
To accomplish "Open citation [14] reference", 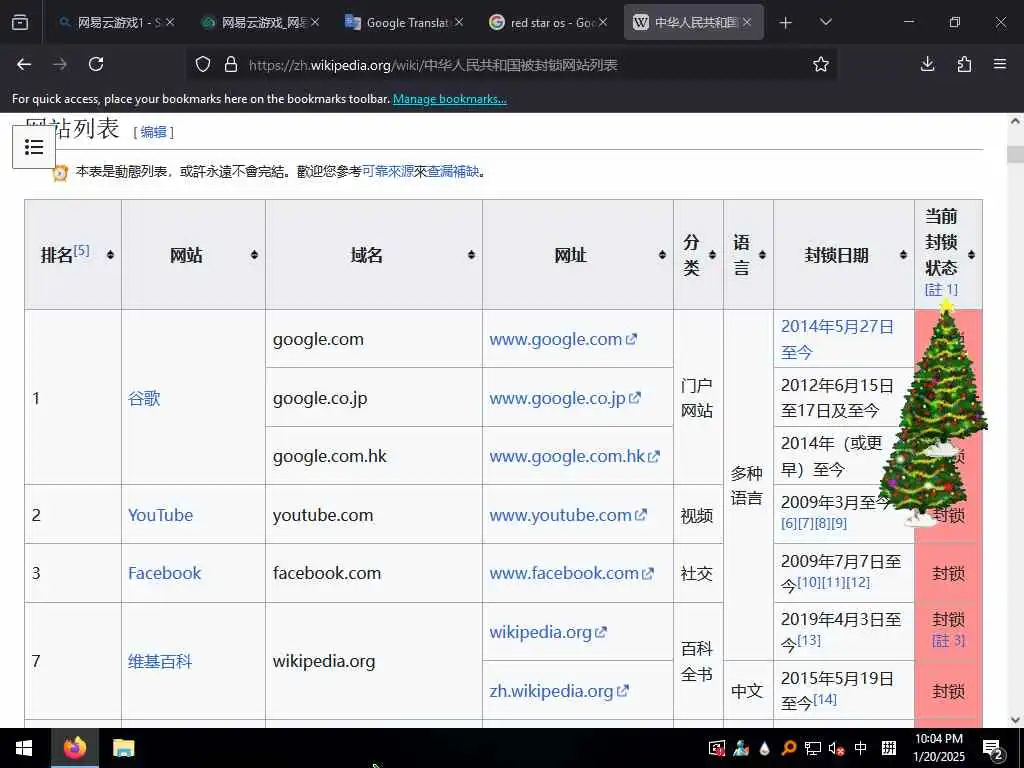I will coord(825,699).
